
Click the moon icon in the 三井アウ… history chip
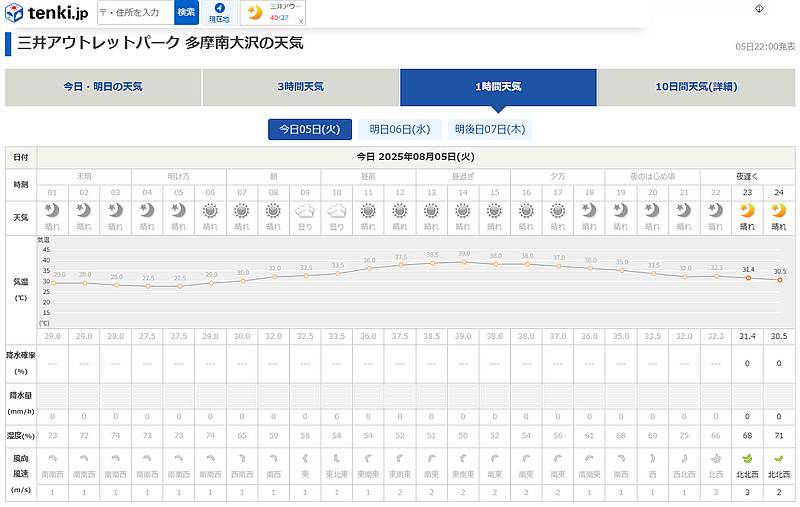(x=255, y=12)
